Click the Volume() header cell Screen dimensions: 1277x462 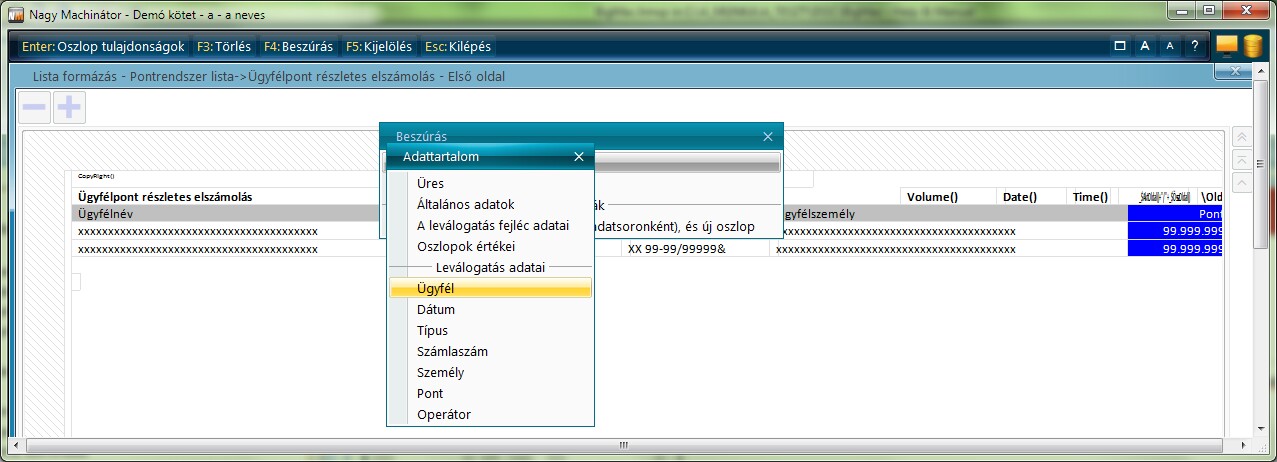coord(948,197)
